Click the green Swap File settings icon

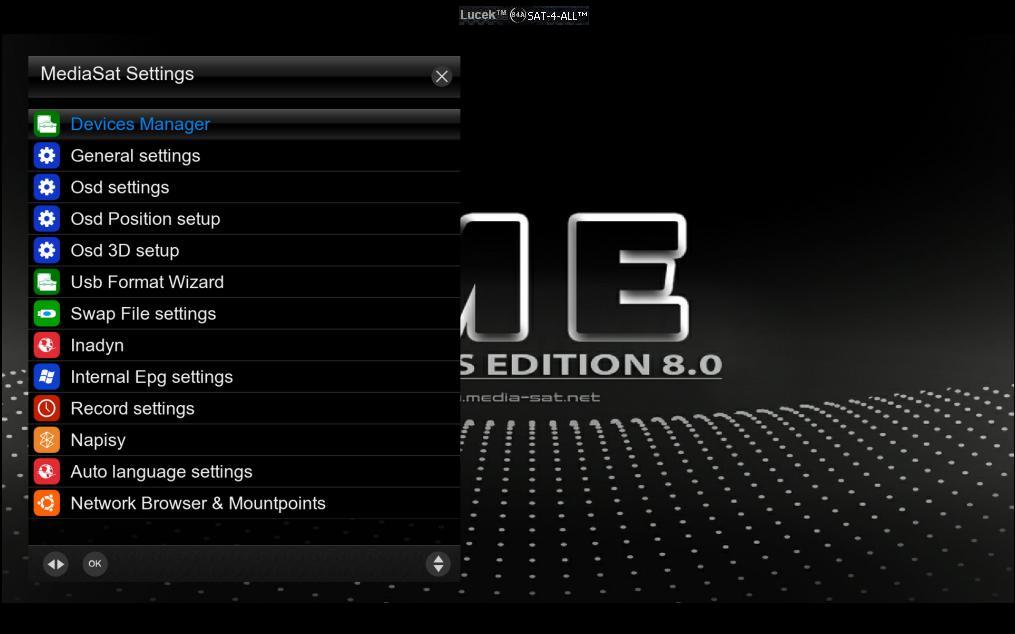click(47, 314)
